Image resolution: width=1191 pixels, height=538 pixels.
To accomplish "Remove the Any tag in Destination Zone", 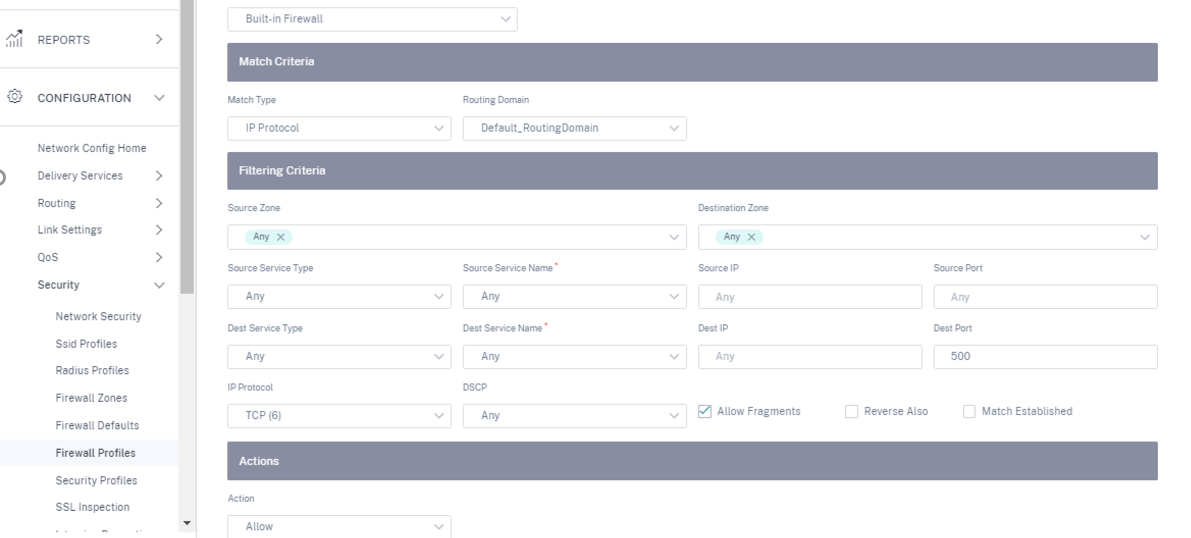I will pos(751,237).
